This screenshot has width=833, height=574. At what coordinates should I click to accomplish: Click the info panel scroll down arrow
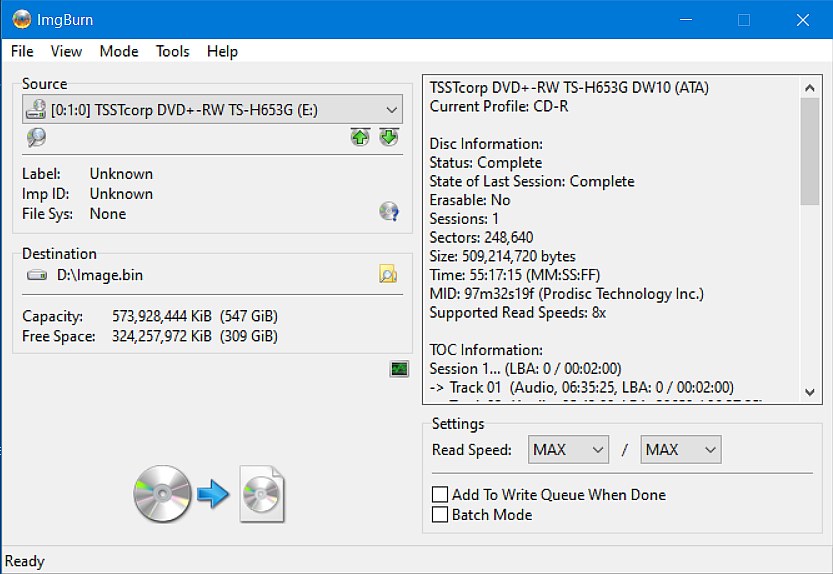[810, 392]
